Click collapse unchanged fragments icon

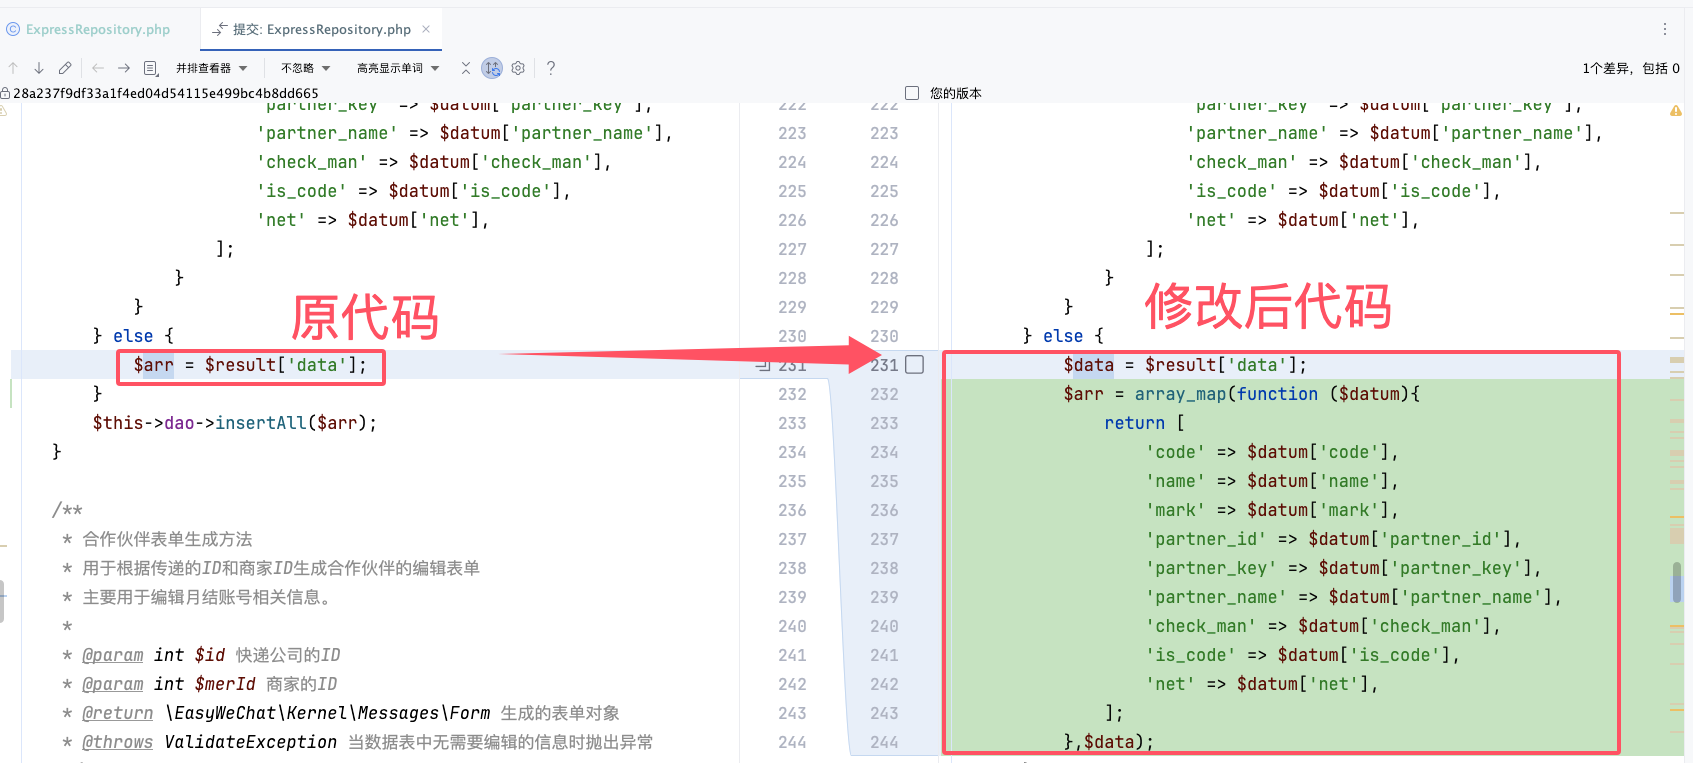pos(465,68)
